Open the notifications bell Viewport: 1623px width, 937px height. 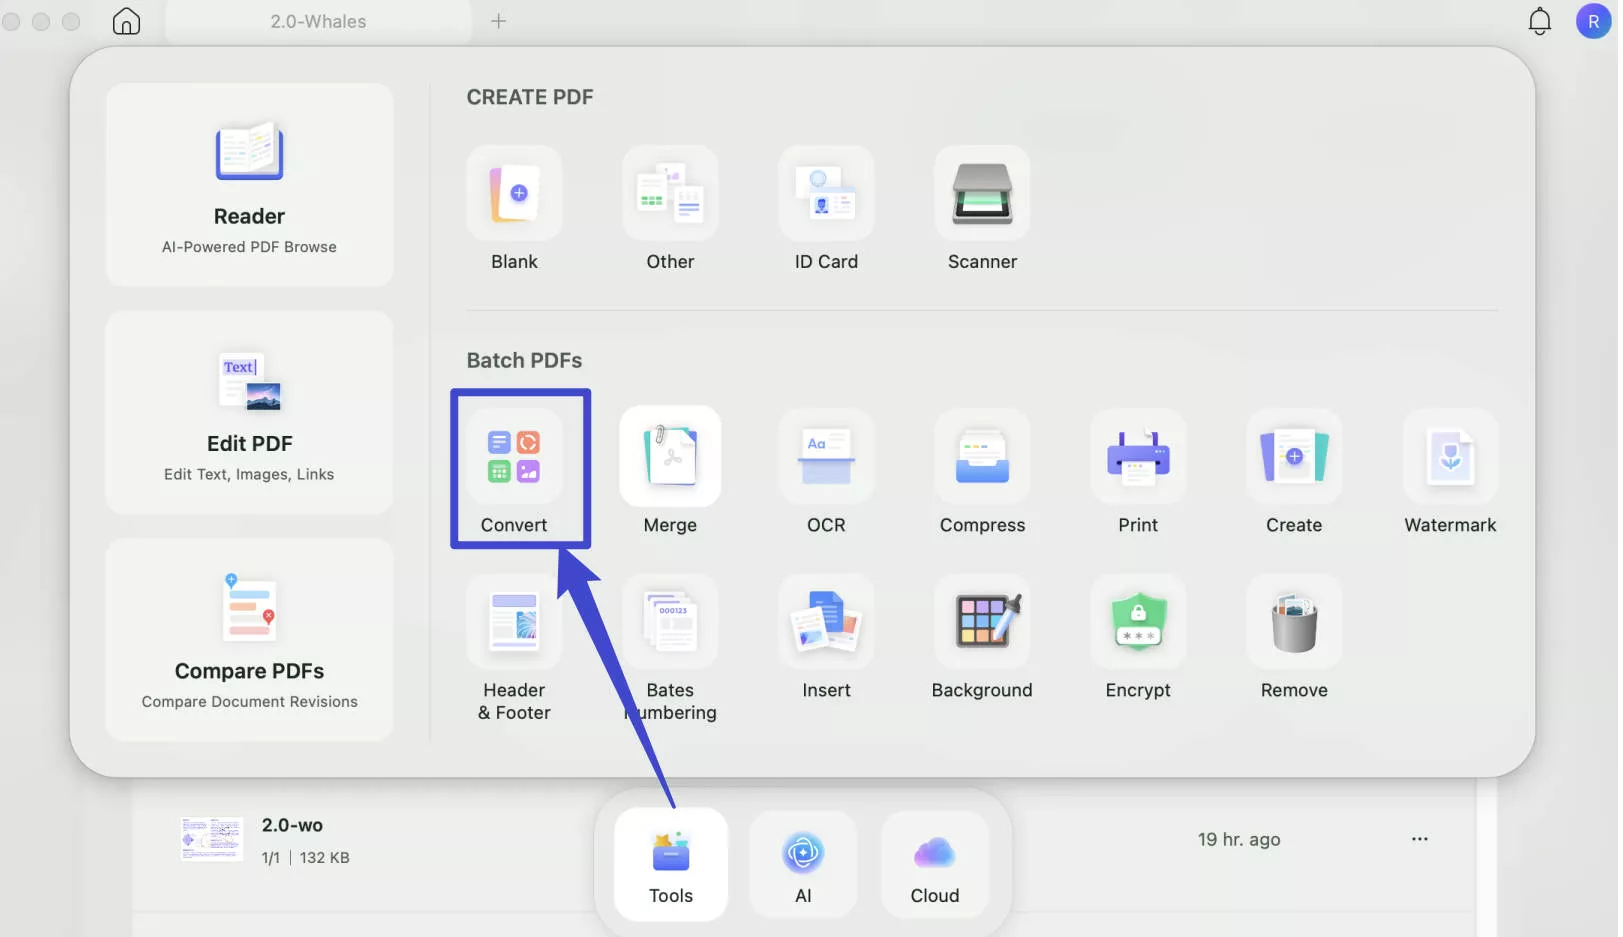pos(1539,21)
